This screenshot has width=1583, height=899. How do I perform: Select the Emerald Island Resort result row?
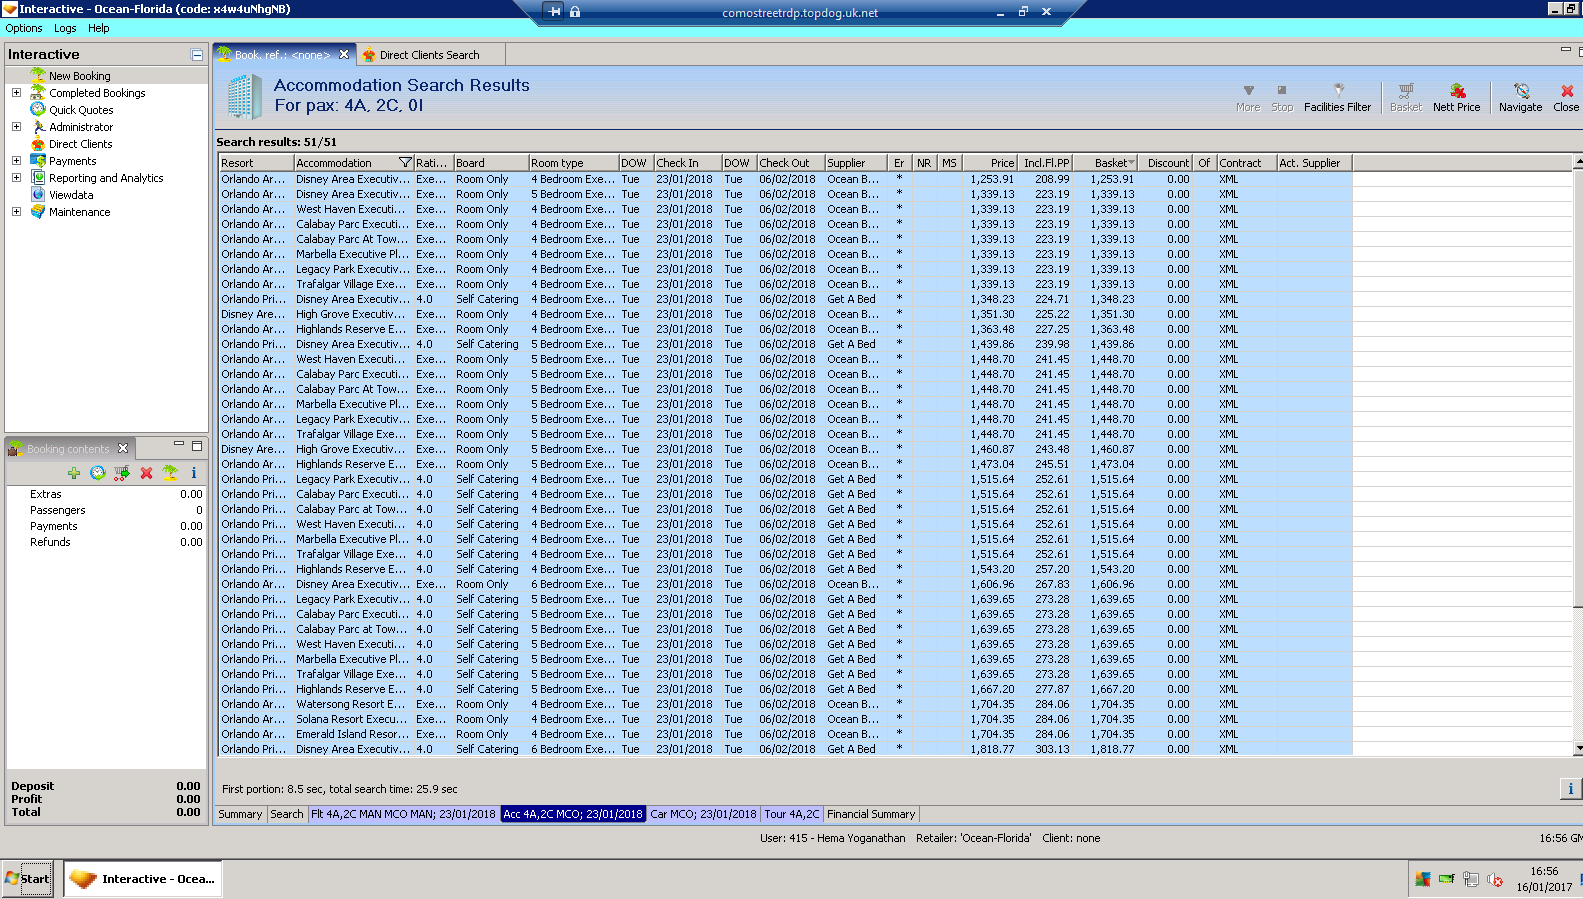pyautogui.click(x=785, y=734)
